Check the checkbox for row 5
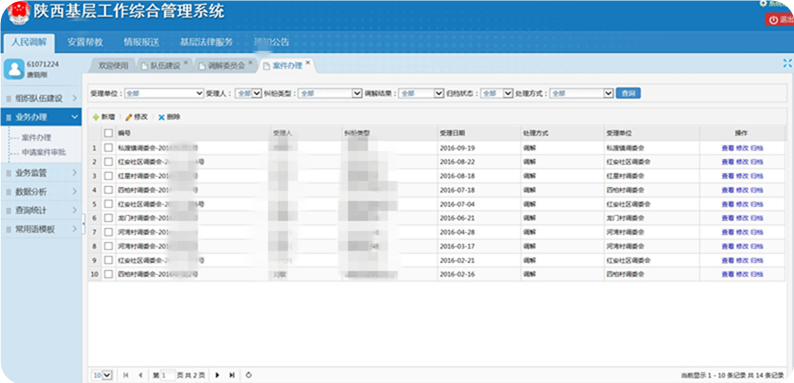 [x=108, y=204]
